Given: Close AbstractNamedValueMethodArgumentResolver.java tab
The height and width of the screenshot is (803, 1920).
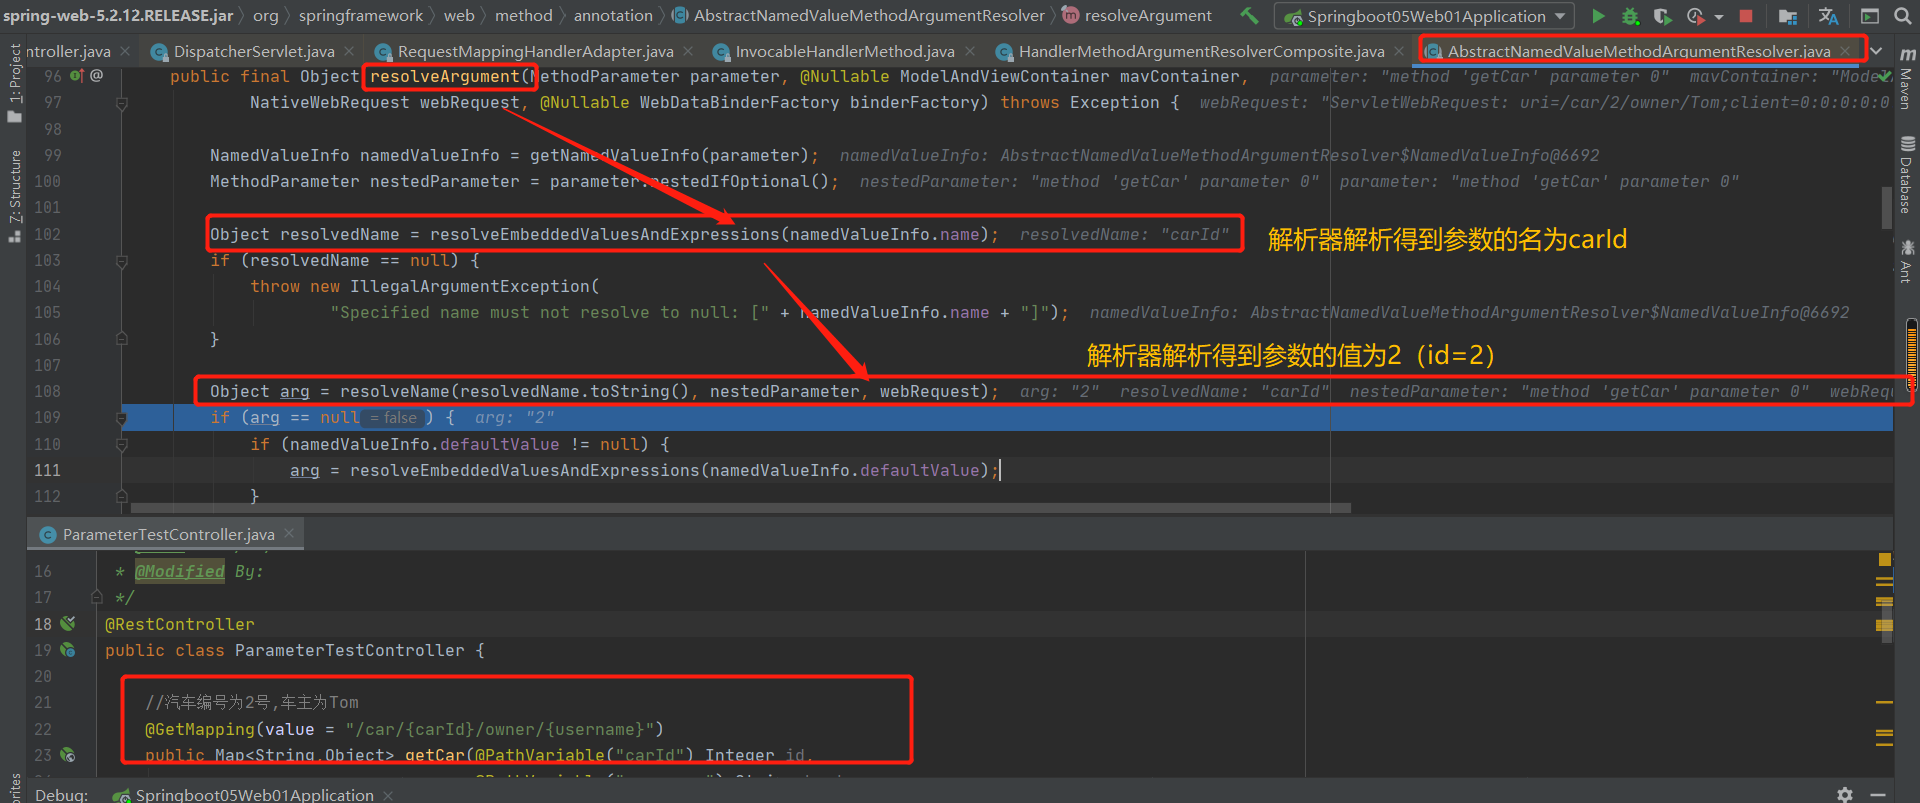Looking at the screenshot, I should [x=1845, y=51].
